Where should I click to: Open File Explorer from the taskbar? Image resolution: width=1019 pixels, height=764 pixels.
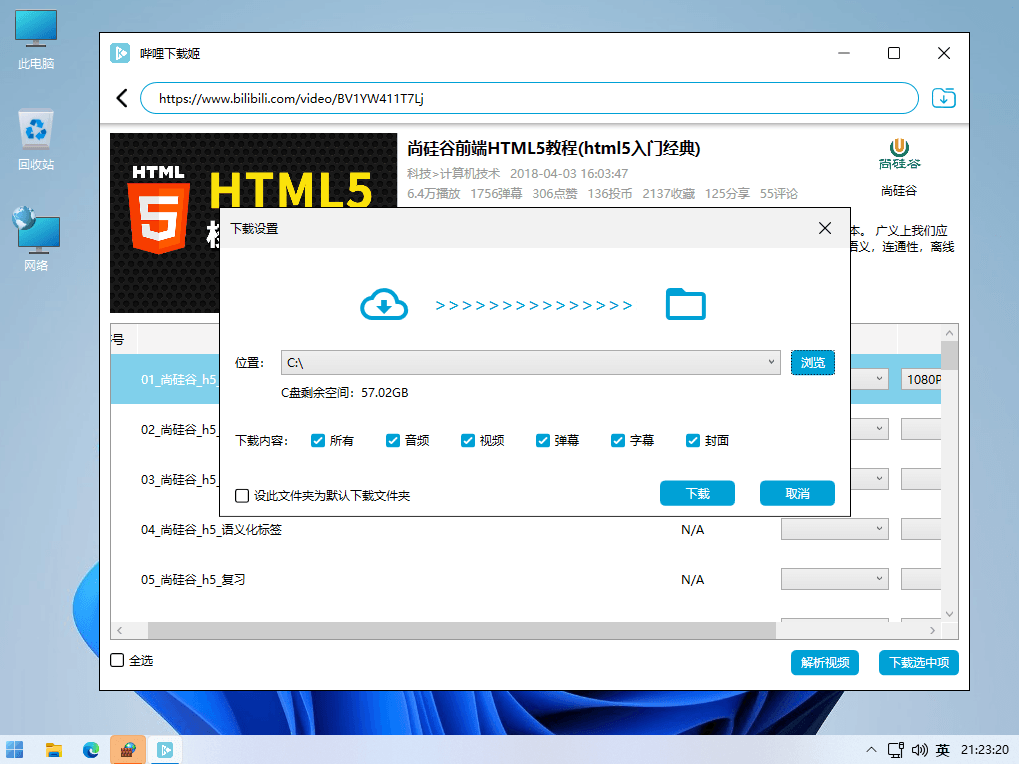point(53,750)
